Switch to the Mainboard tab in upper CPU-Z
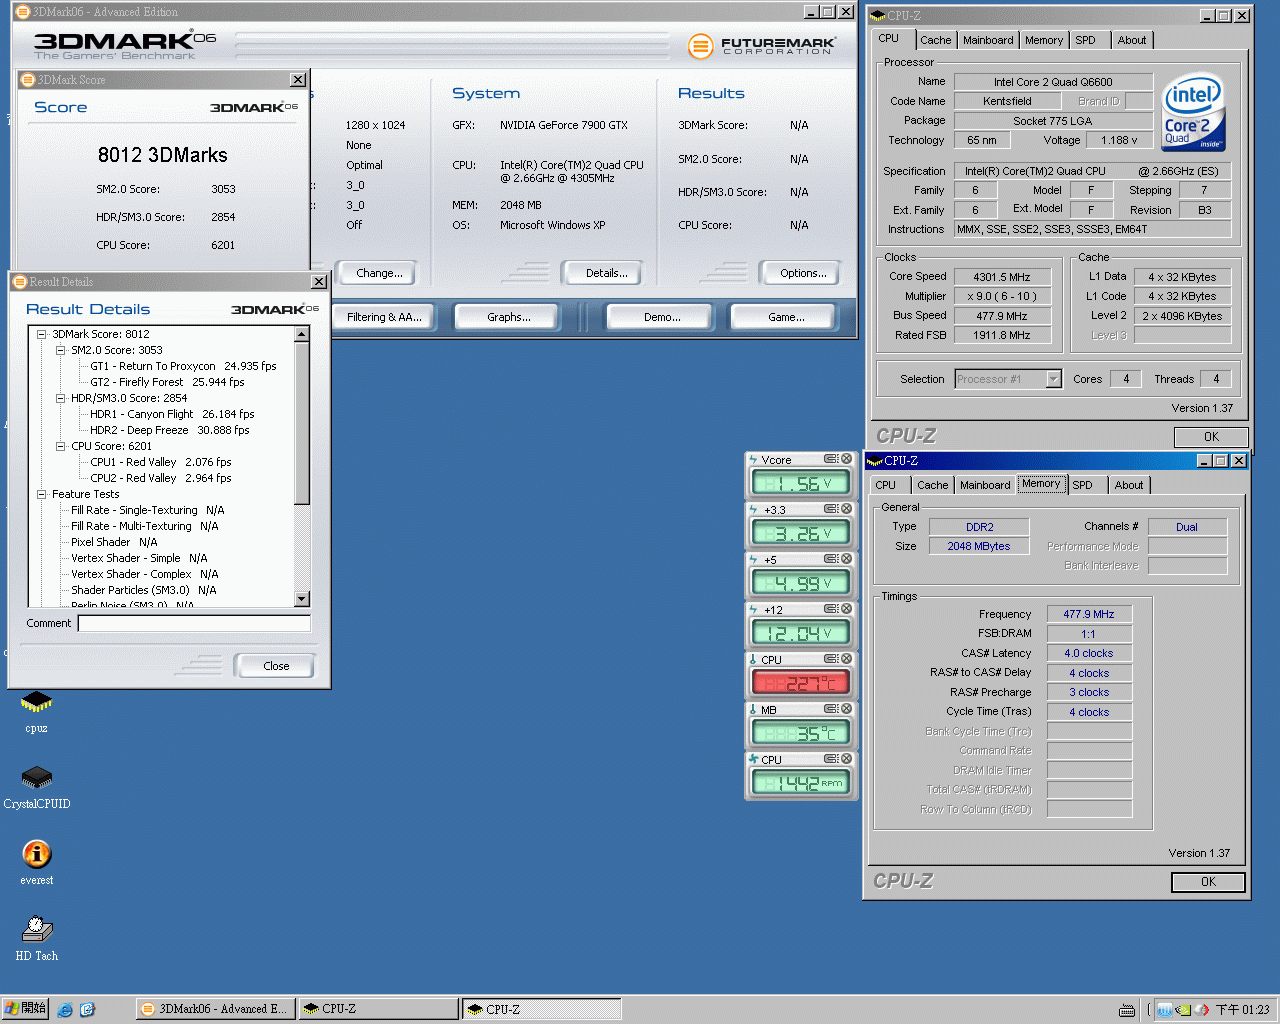 pos(987,40)
